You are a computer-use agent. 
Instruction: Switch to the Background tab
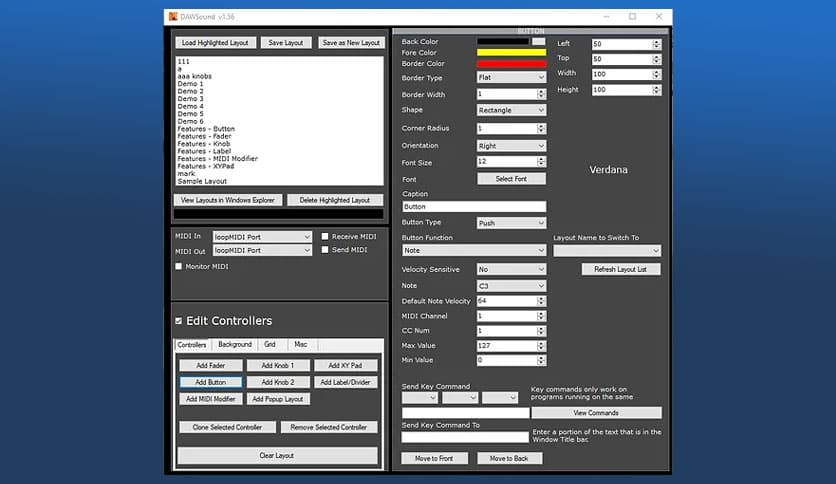pyautogui.click(x=235, y=344)
